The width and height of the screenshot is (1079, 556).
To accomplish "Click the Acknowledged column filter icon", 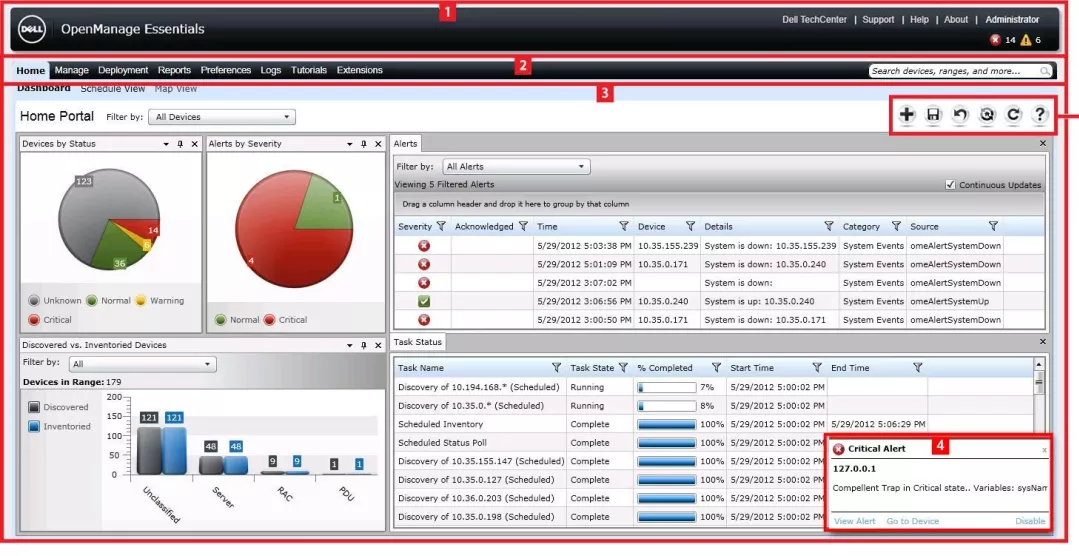I will point(523,226).
